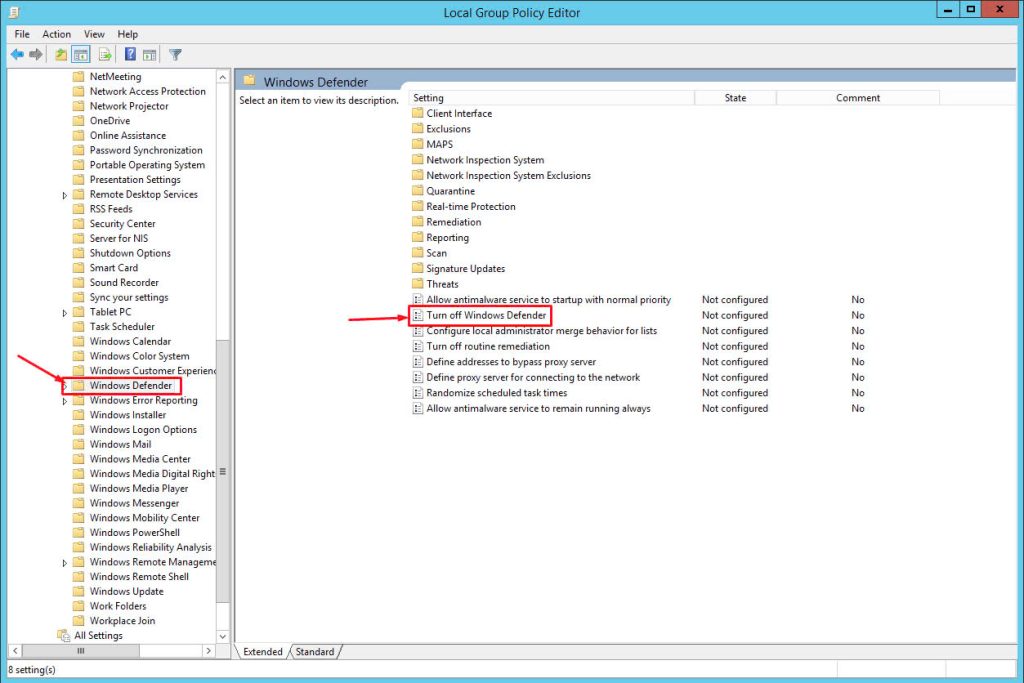Select Allow antimalware service to startup with normal priority
1024x683 pixels.
tap(549, 300)
